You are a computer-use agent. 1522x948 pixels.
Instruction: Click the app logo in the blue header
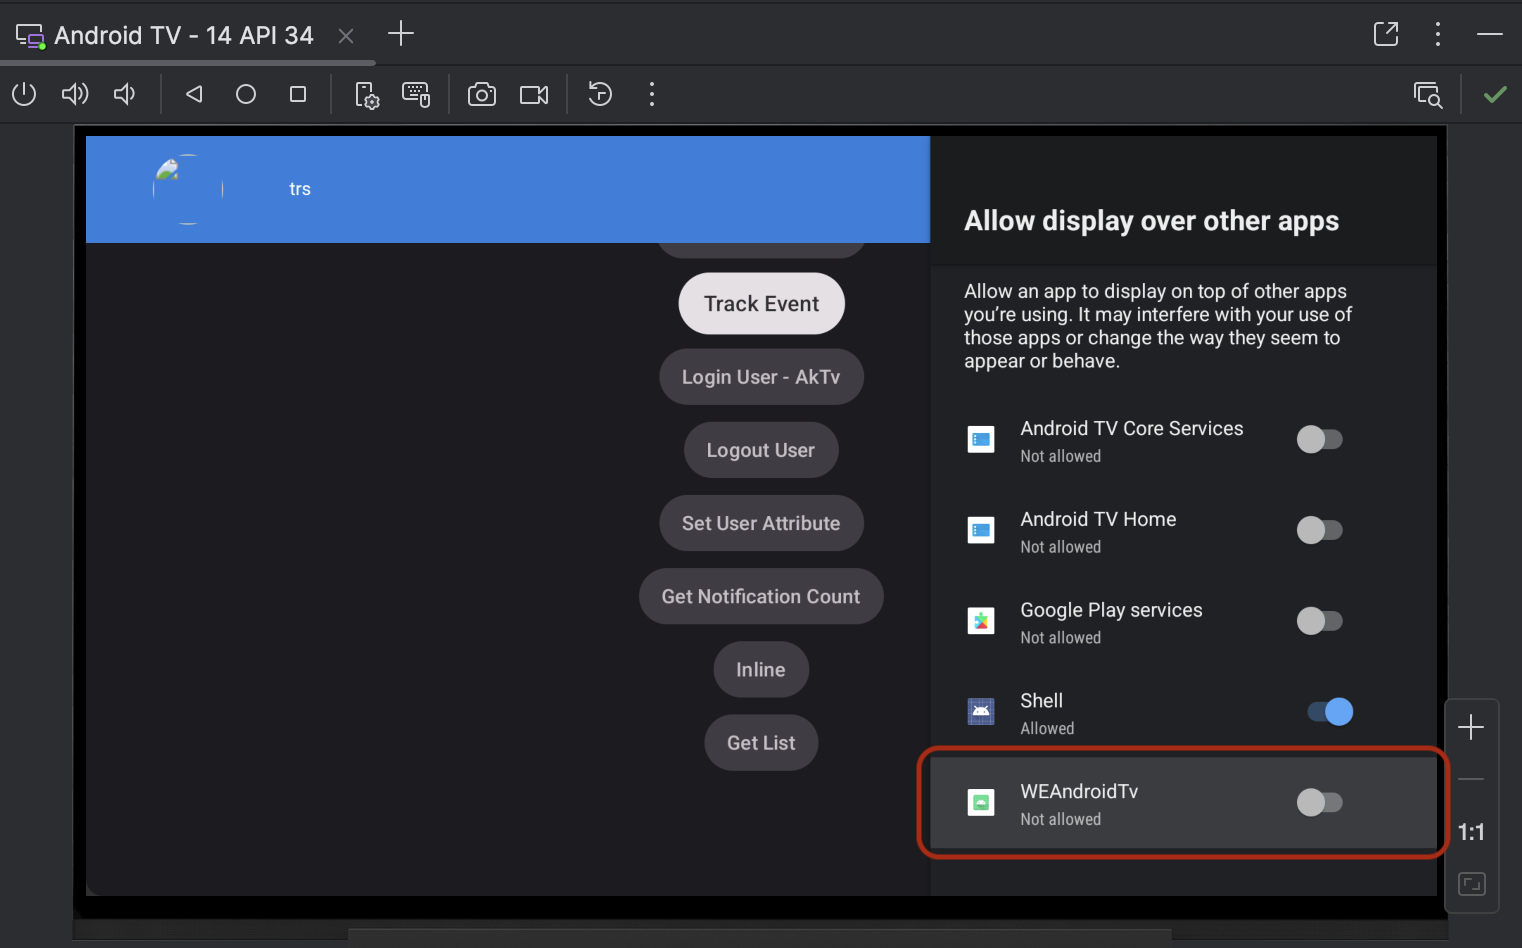pos(188,189)
